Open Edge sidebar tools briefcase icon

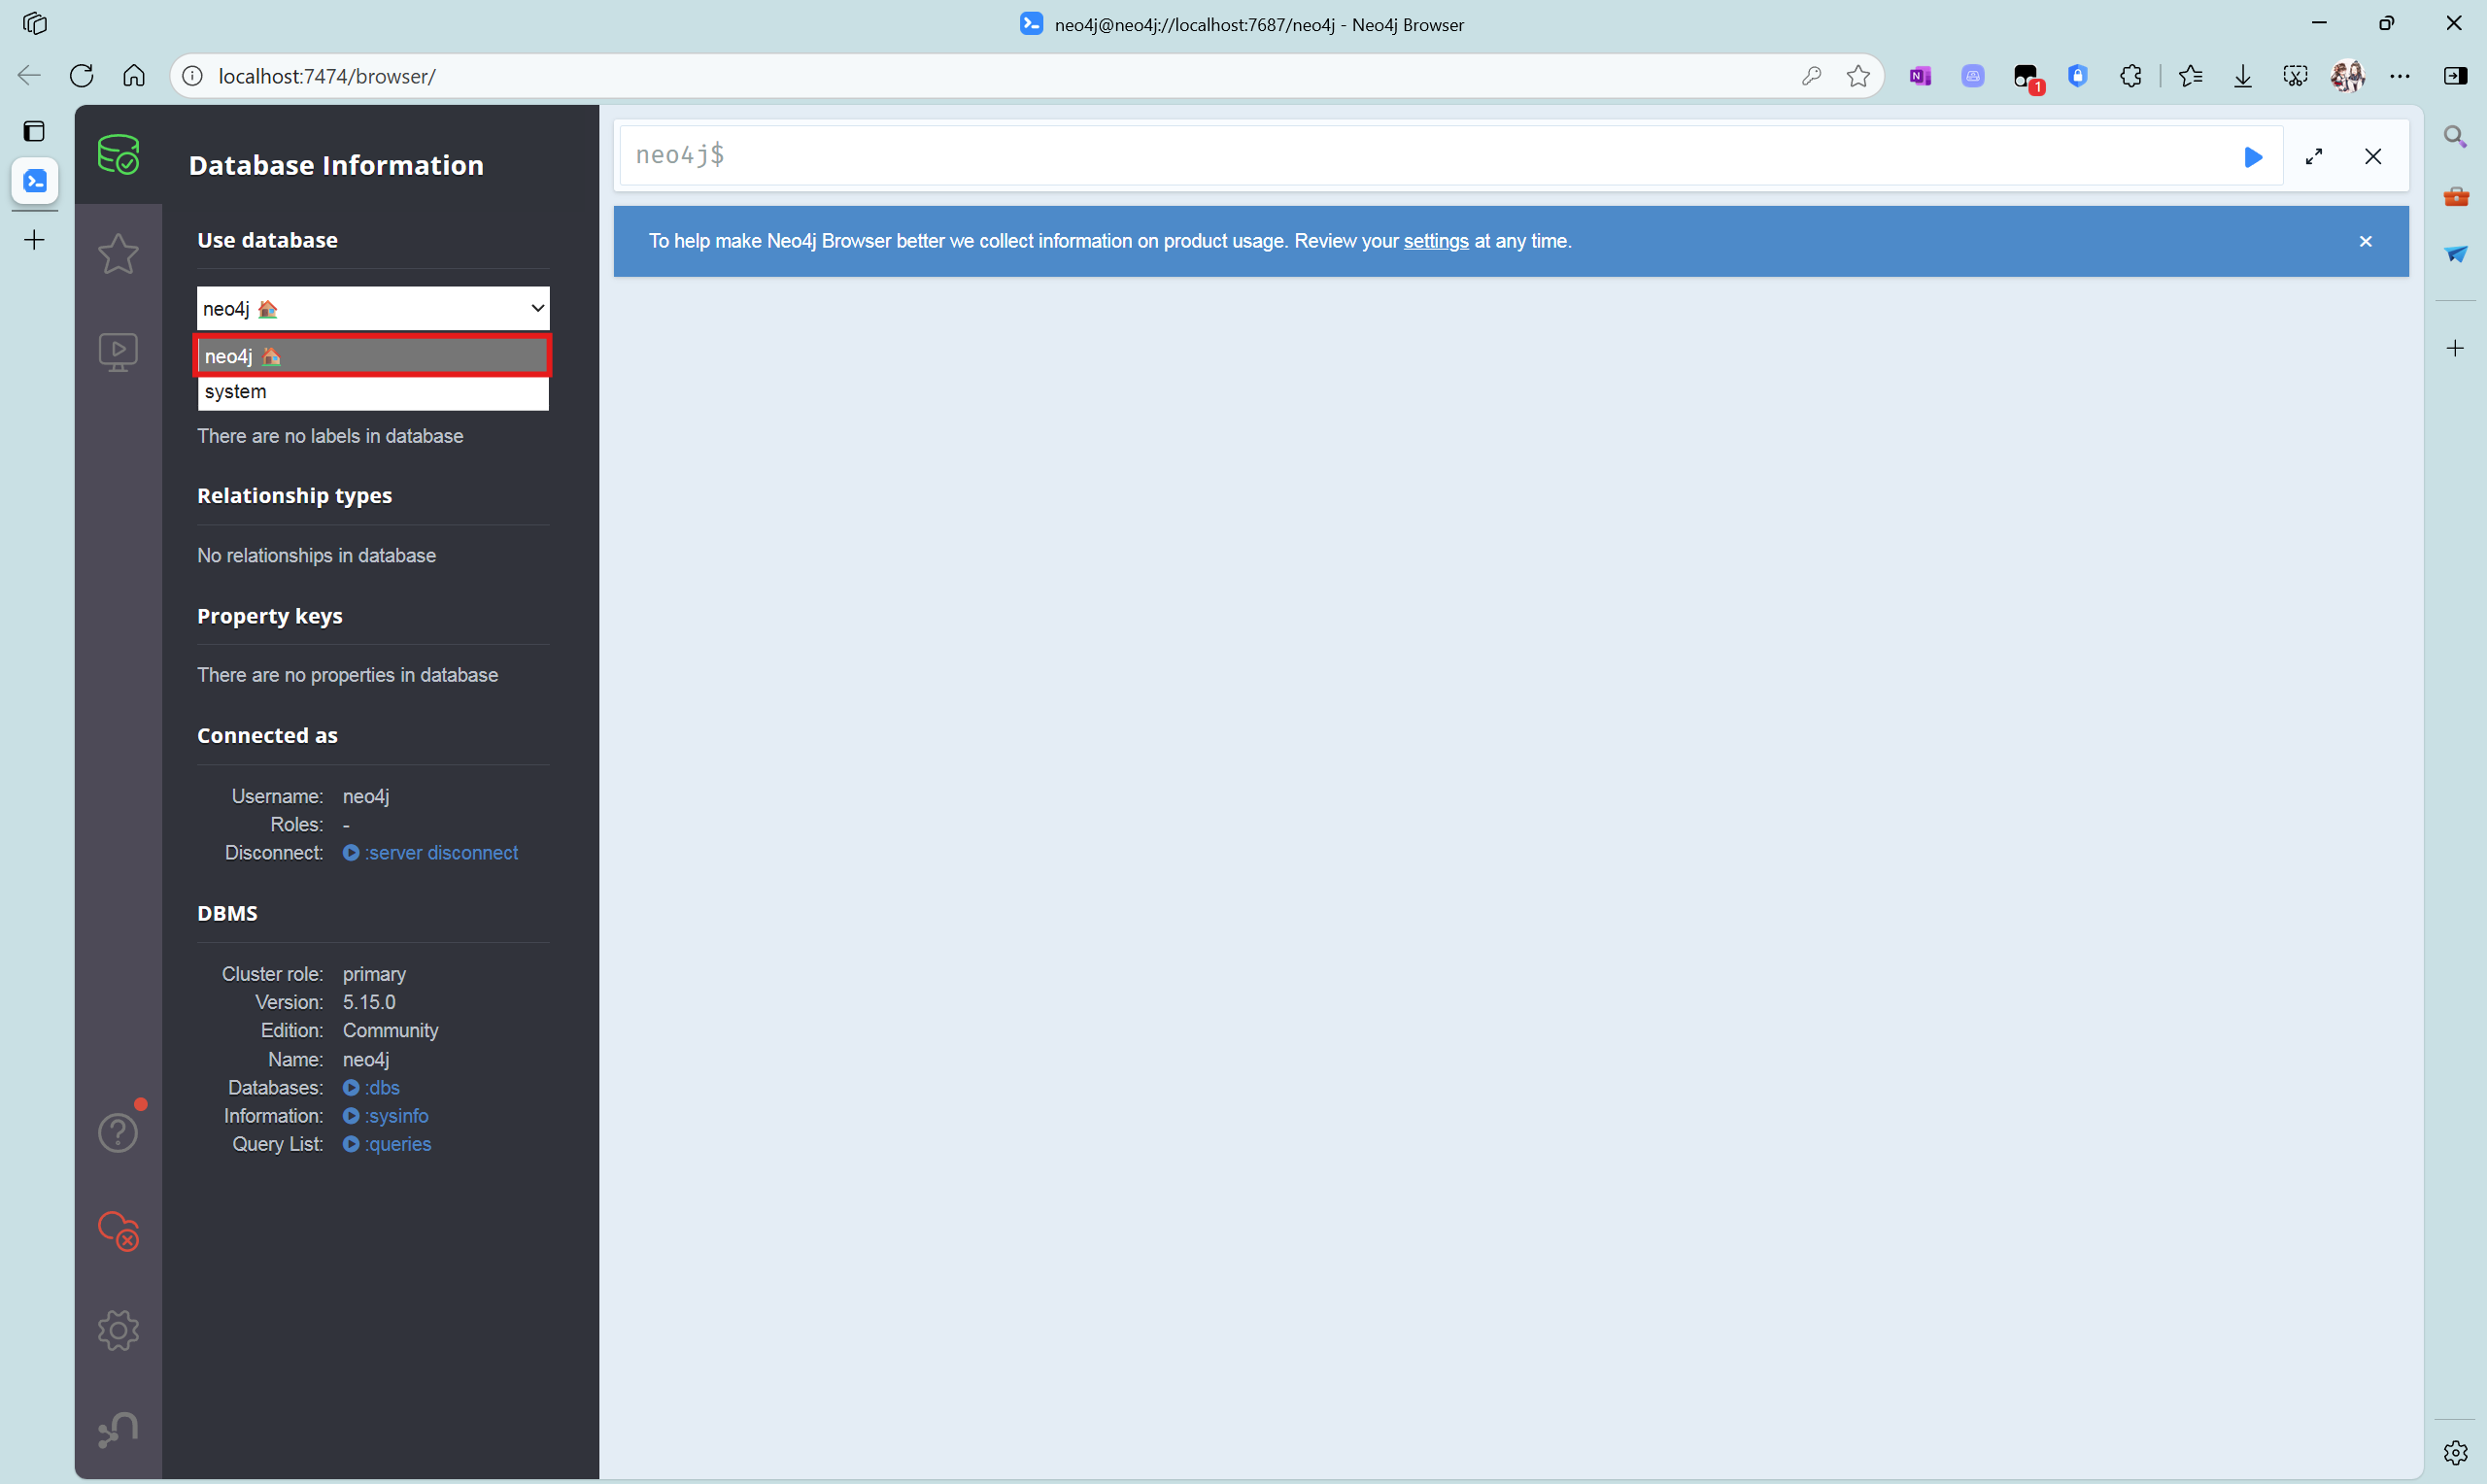tap(2455, 196)
